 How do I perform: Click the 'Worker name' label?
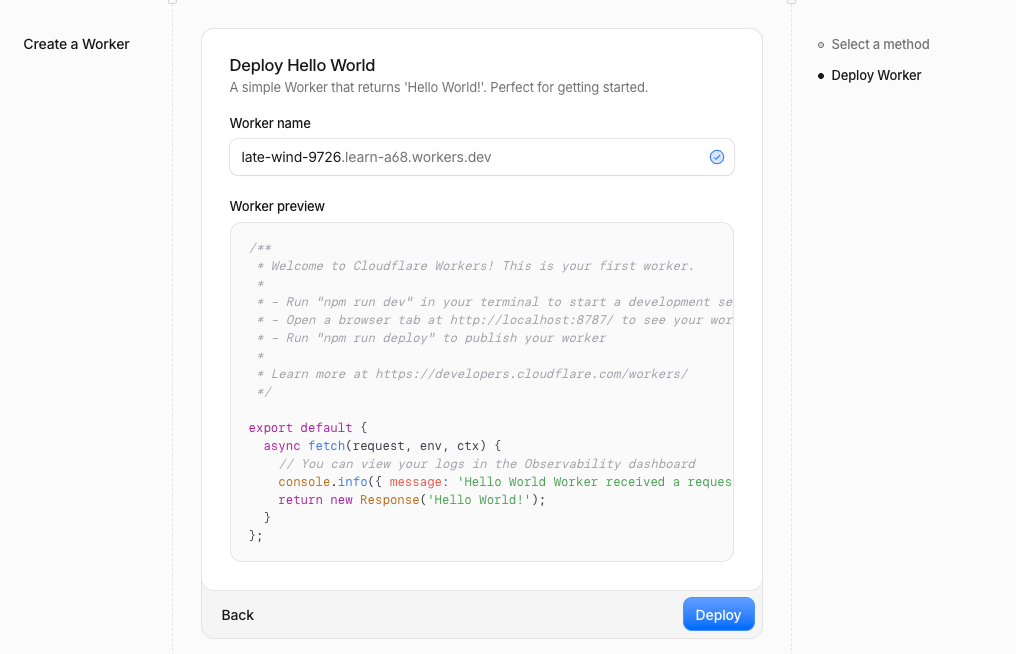pos(270,123)
